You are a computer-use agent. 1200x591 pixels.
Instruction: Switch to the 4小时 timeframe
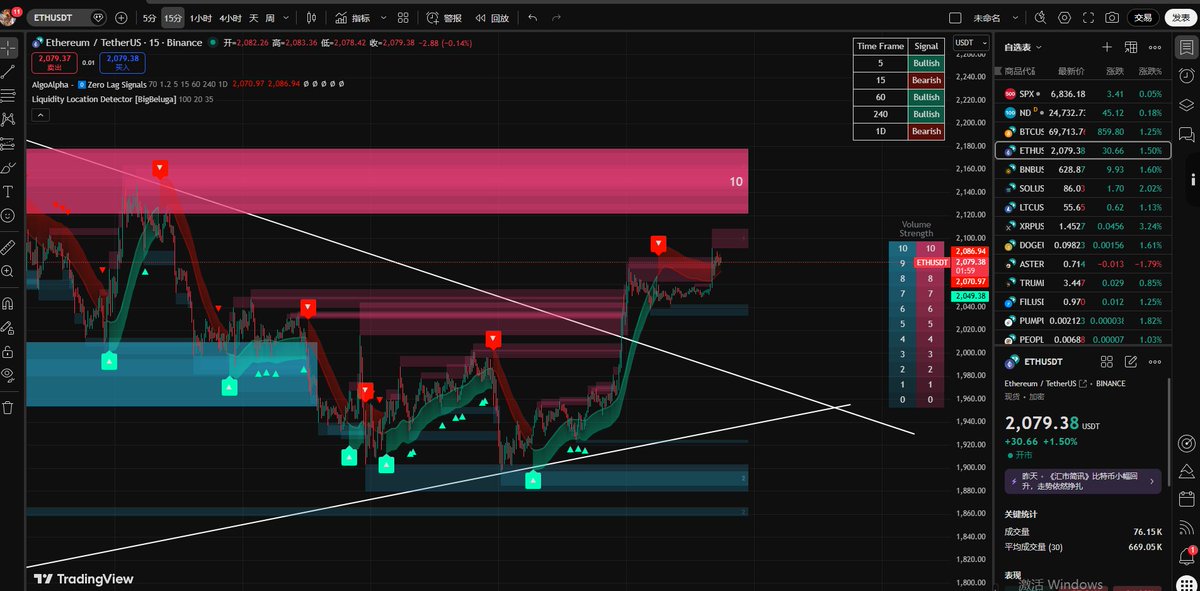tap(231, 18)
